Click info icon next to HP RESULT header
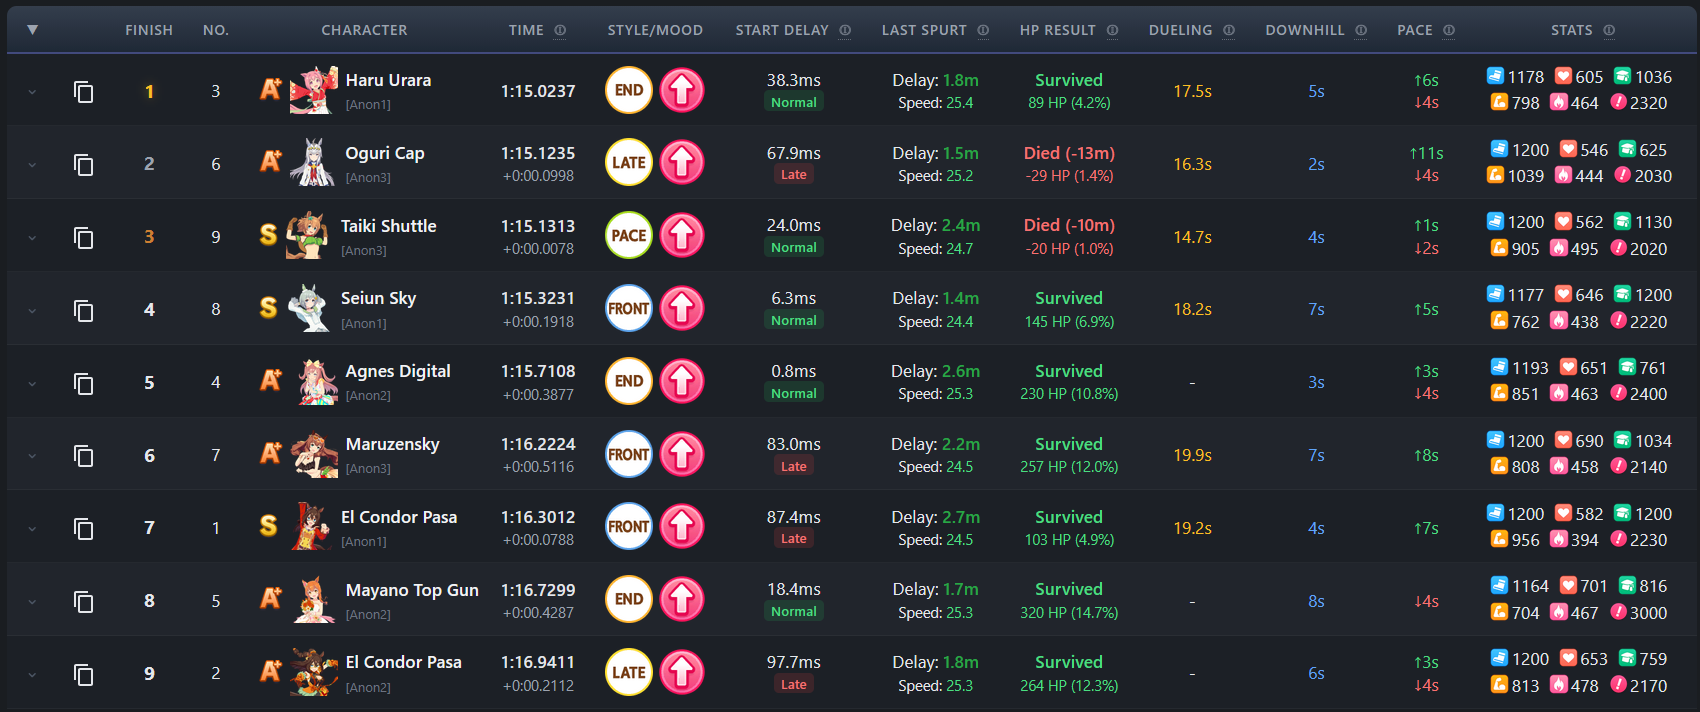The image size is (1700, 712). pos(1112,31)
